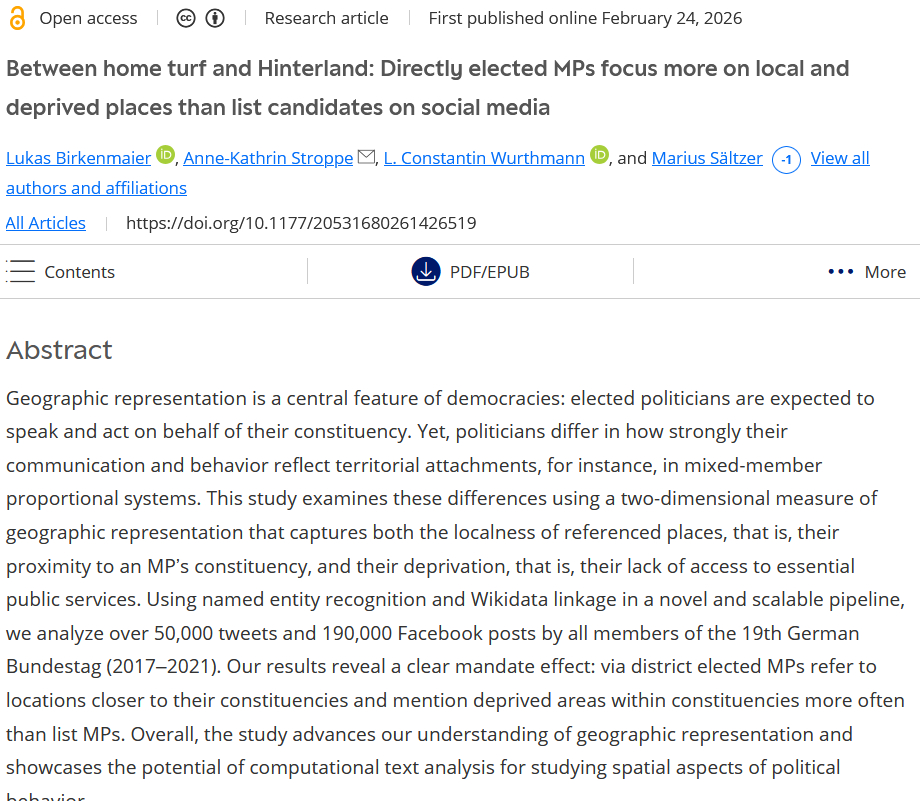Click the PDF/EPUB download icon

(426, 272)
